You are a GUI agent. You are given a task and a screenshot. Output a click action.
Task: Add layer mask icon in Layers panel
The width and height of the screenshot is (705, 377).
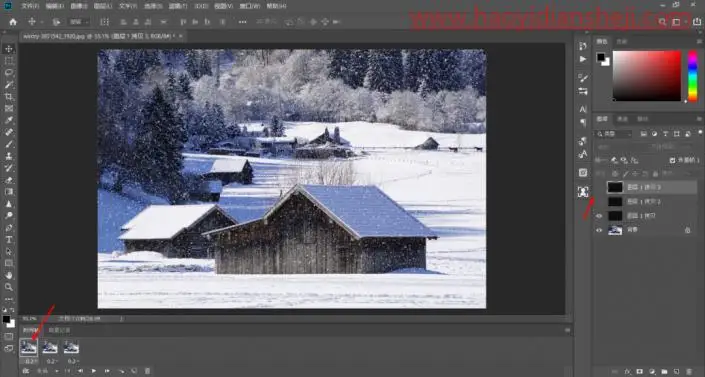coord(639,372)
